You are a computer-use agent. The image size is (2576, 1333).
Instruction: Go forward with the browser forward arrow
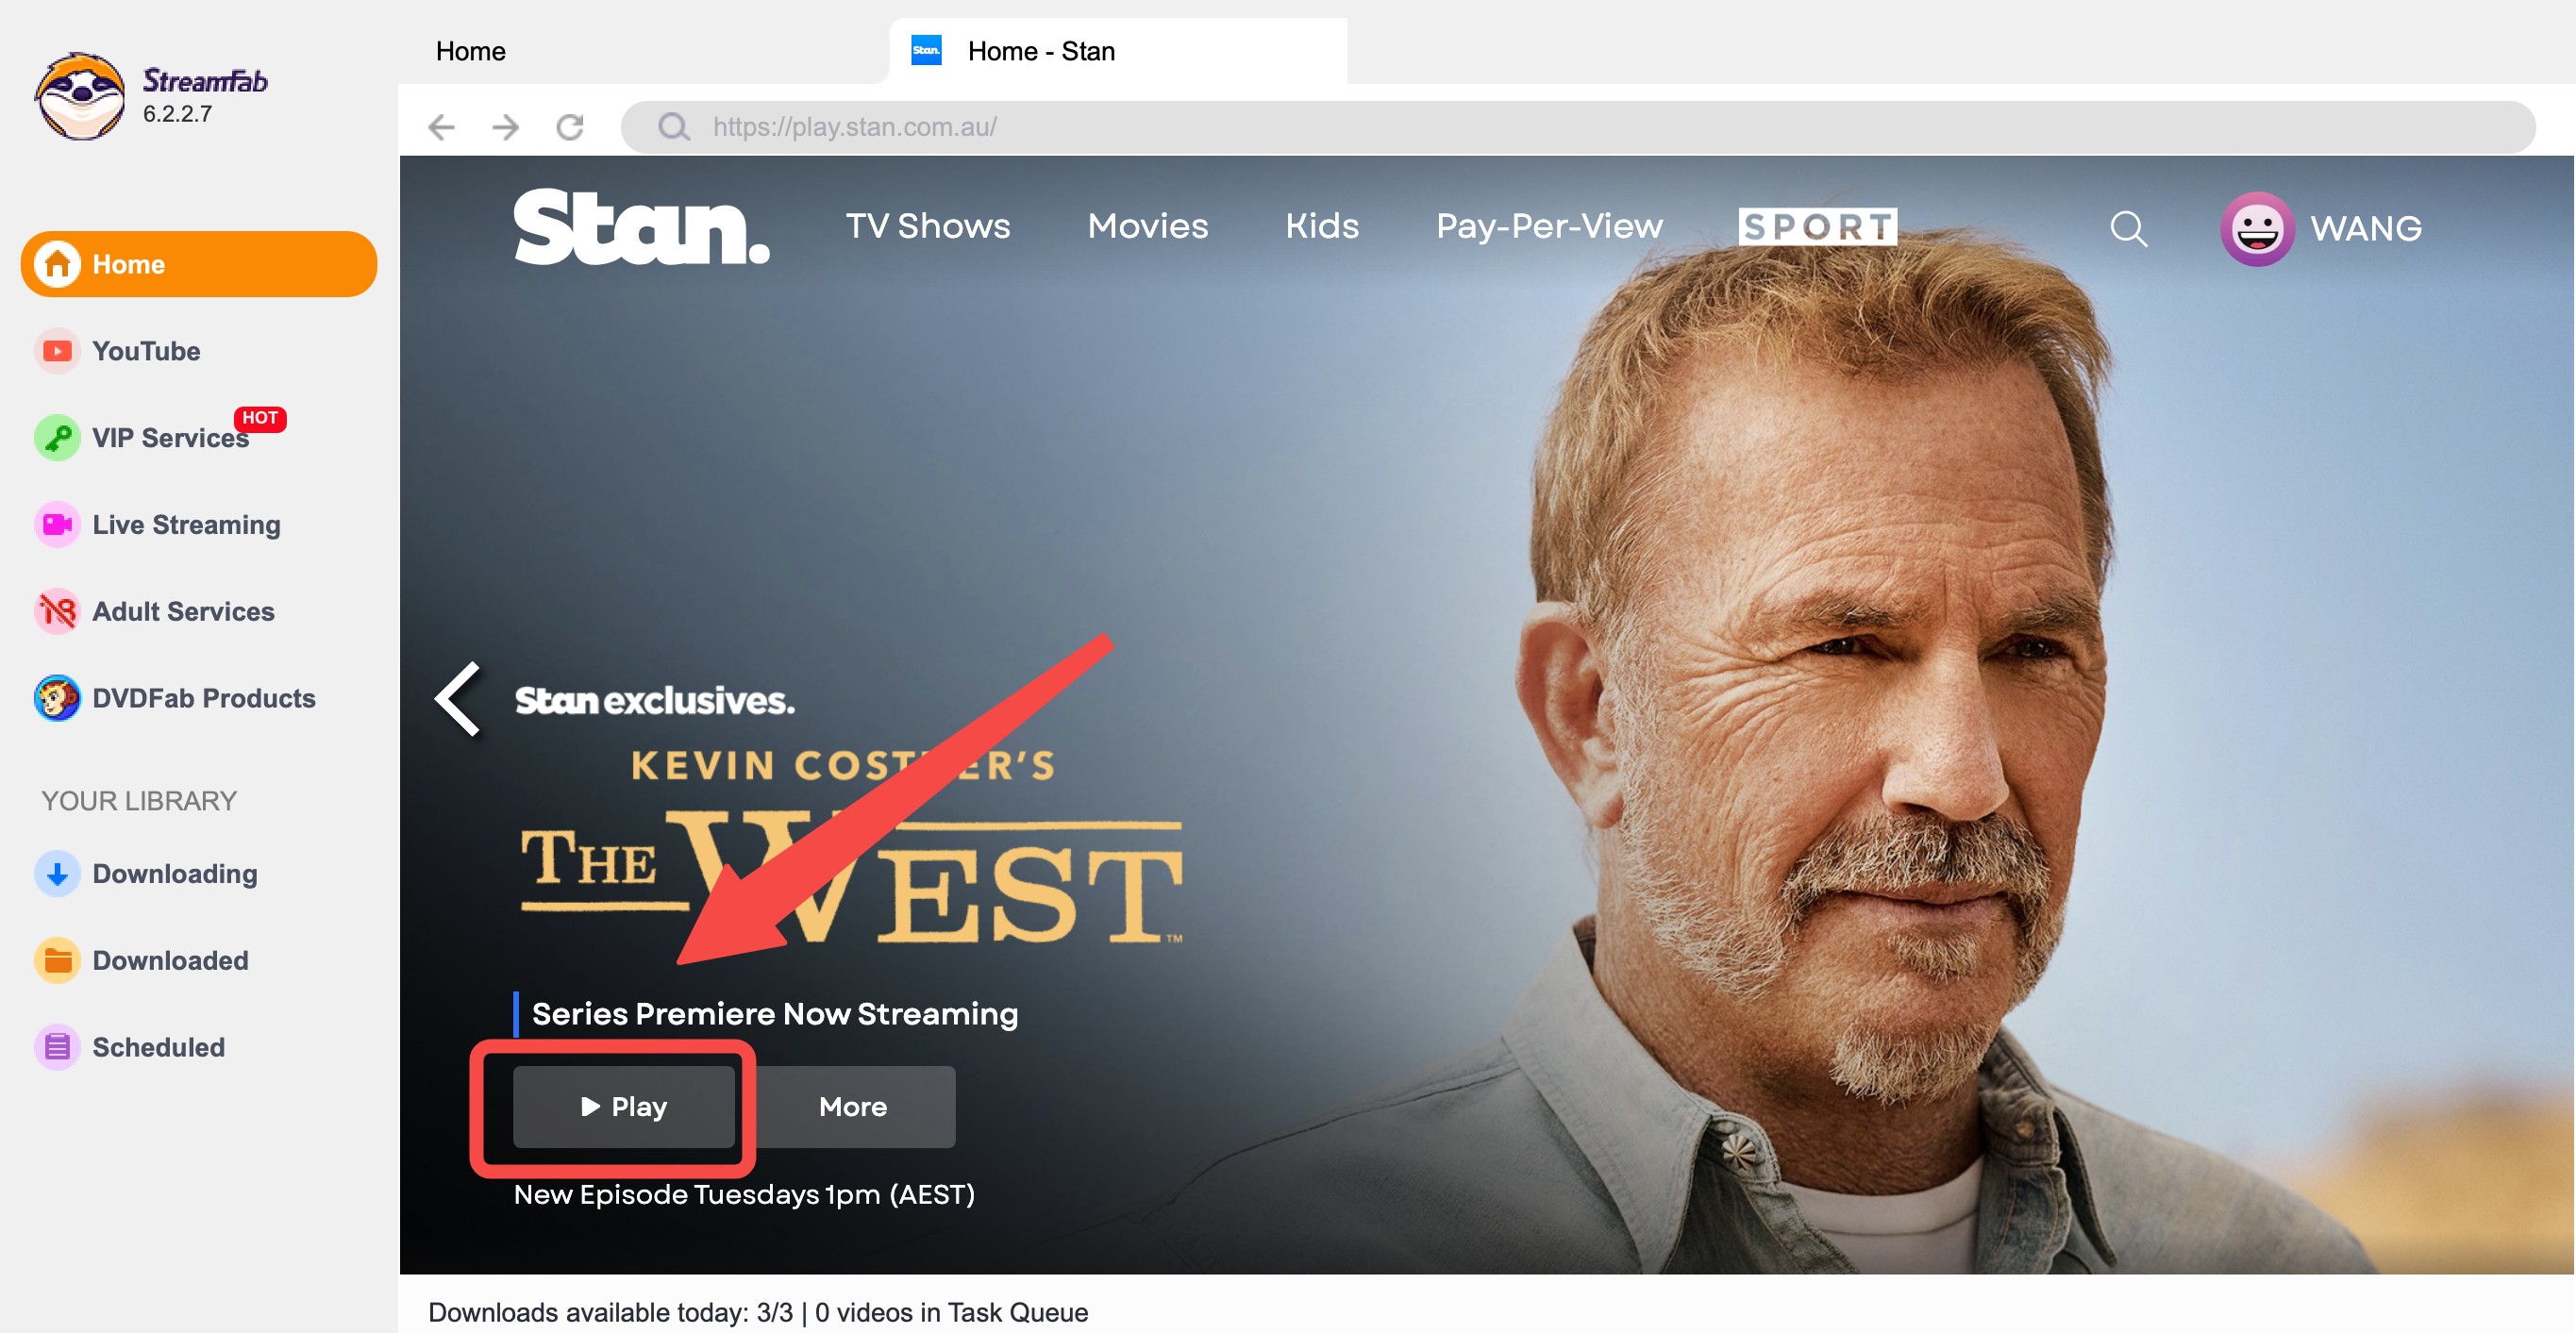point(506,127)
